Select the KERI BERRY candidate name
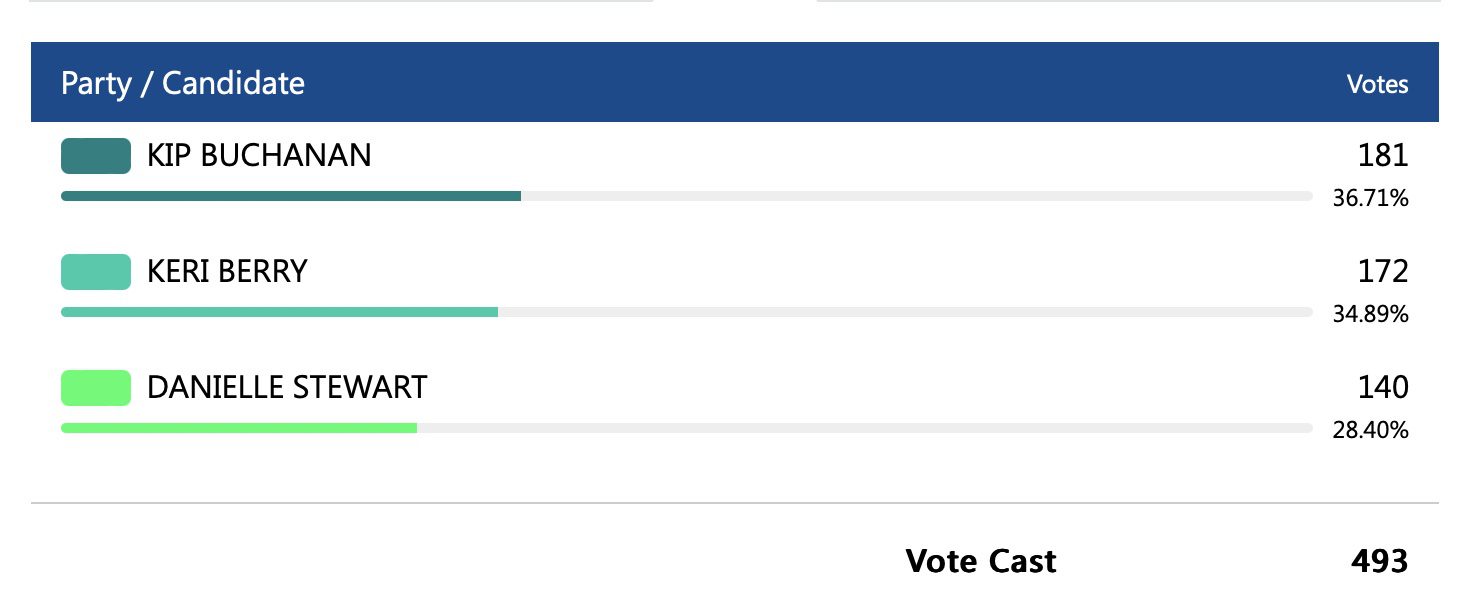 227,272
